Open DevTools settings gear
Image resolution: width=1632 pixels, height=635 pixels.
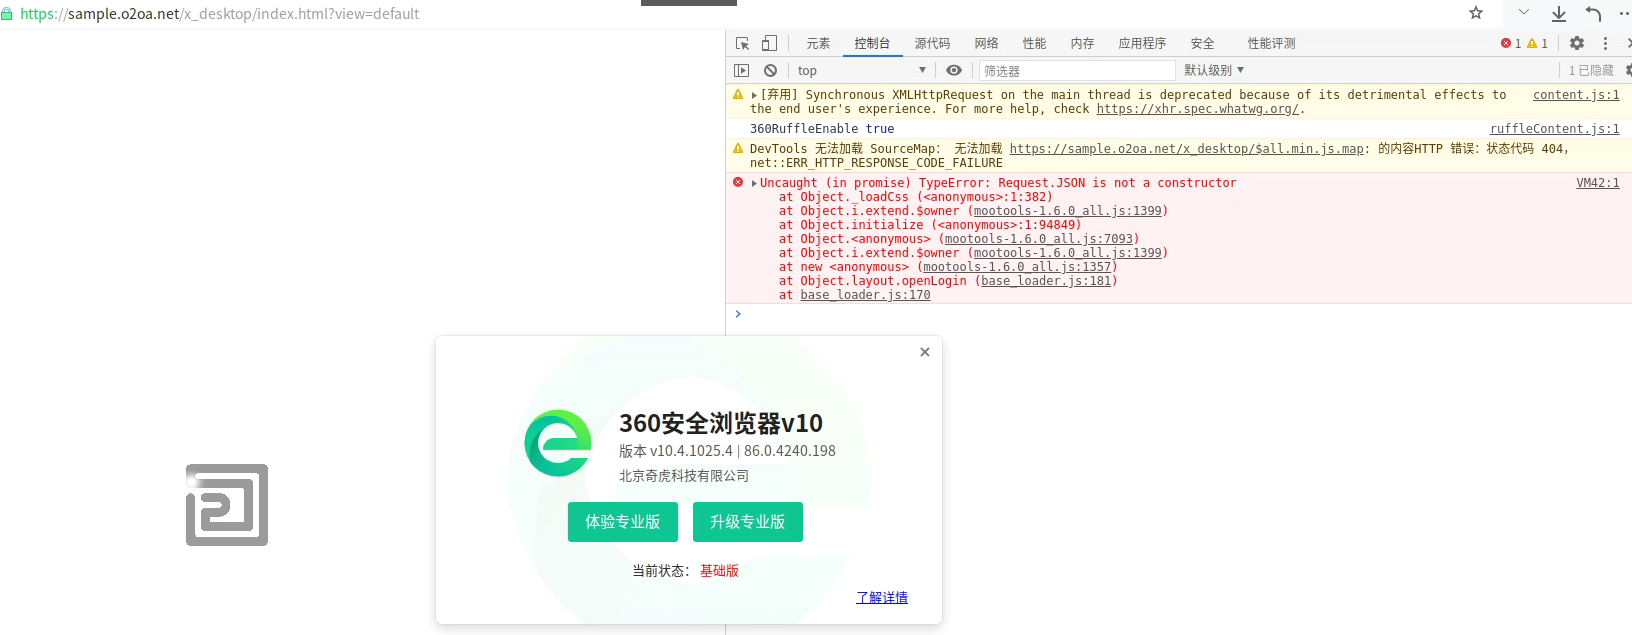coord(1577,43)
